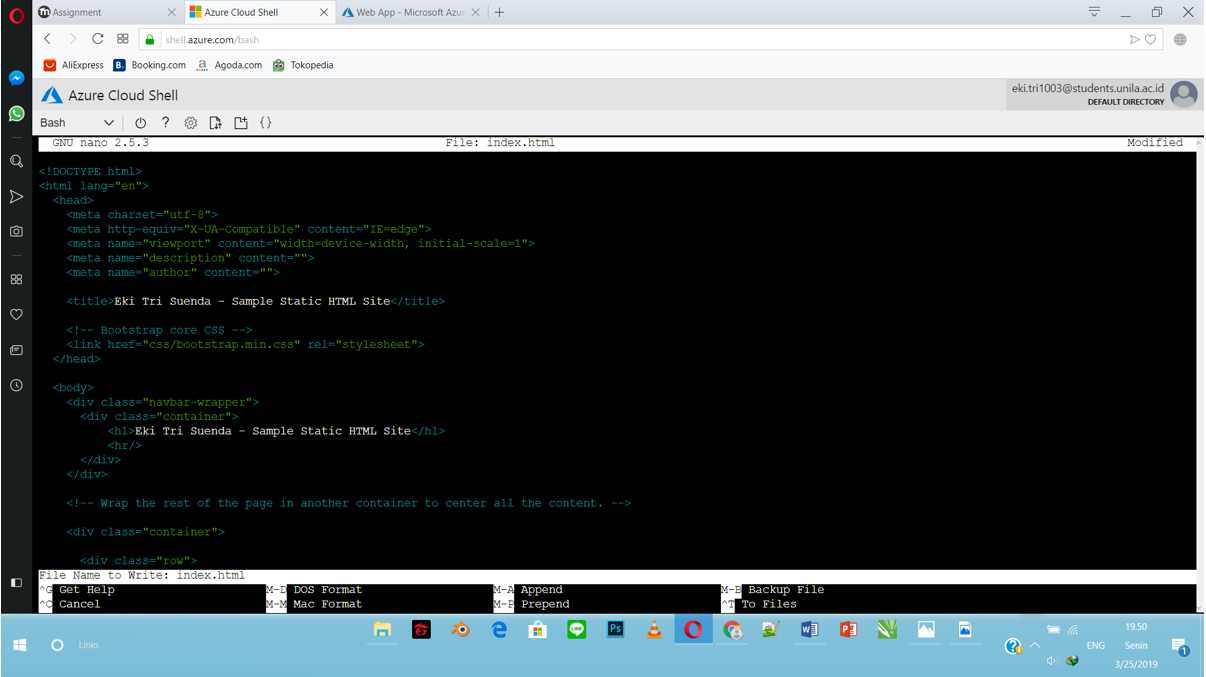Click the volume speaker in the system tray
The width and height of the screenshot is (1206, 677).
click(x=1051, y=661)
